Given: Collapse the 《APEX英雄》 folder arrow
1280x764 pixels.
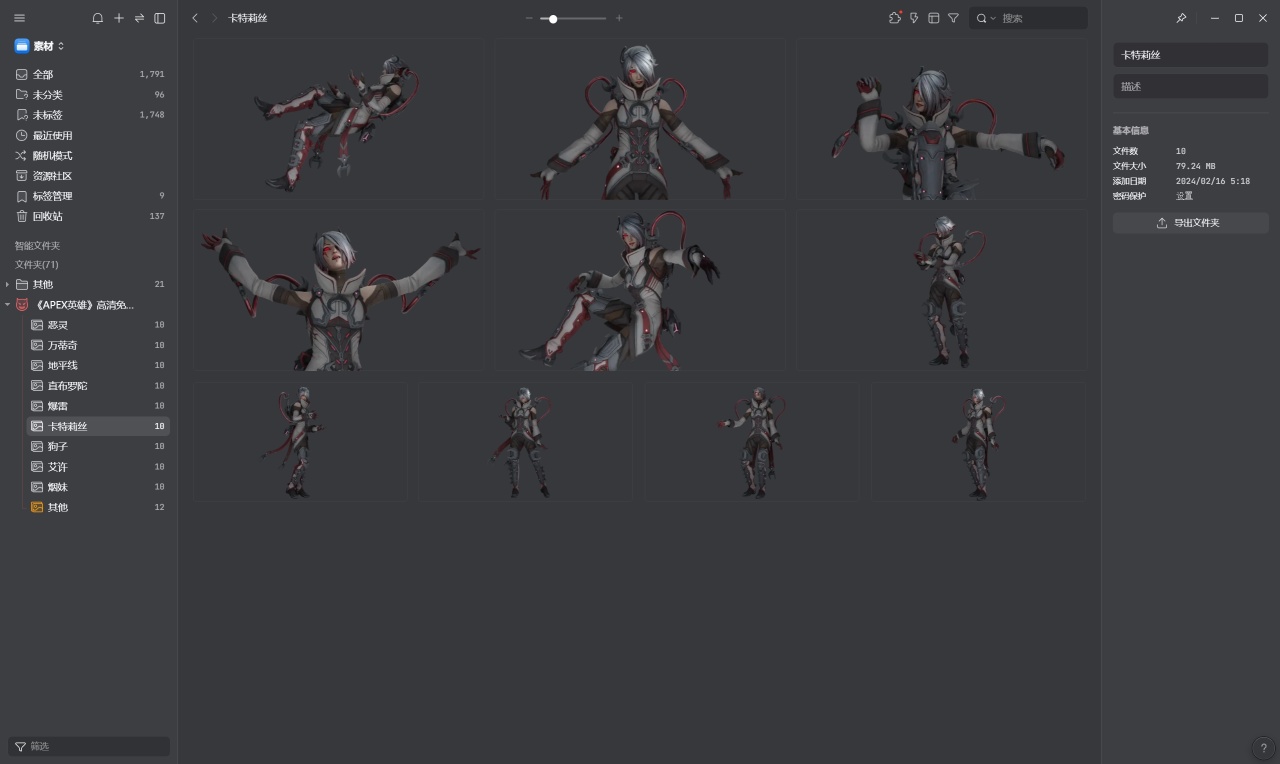Looking at the screenshot, I should pos(7,305).
